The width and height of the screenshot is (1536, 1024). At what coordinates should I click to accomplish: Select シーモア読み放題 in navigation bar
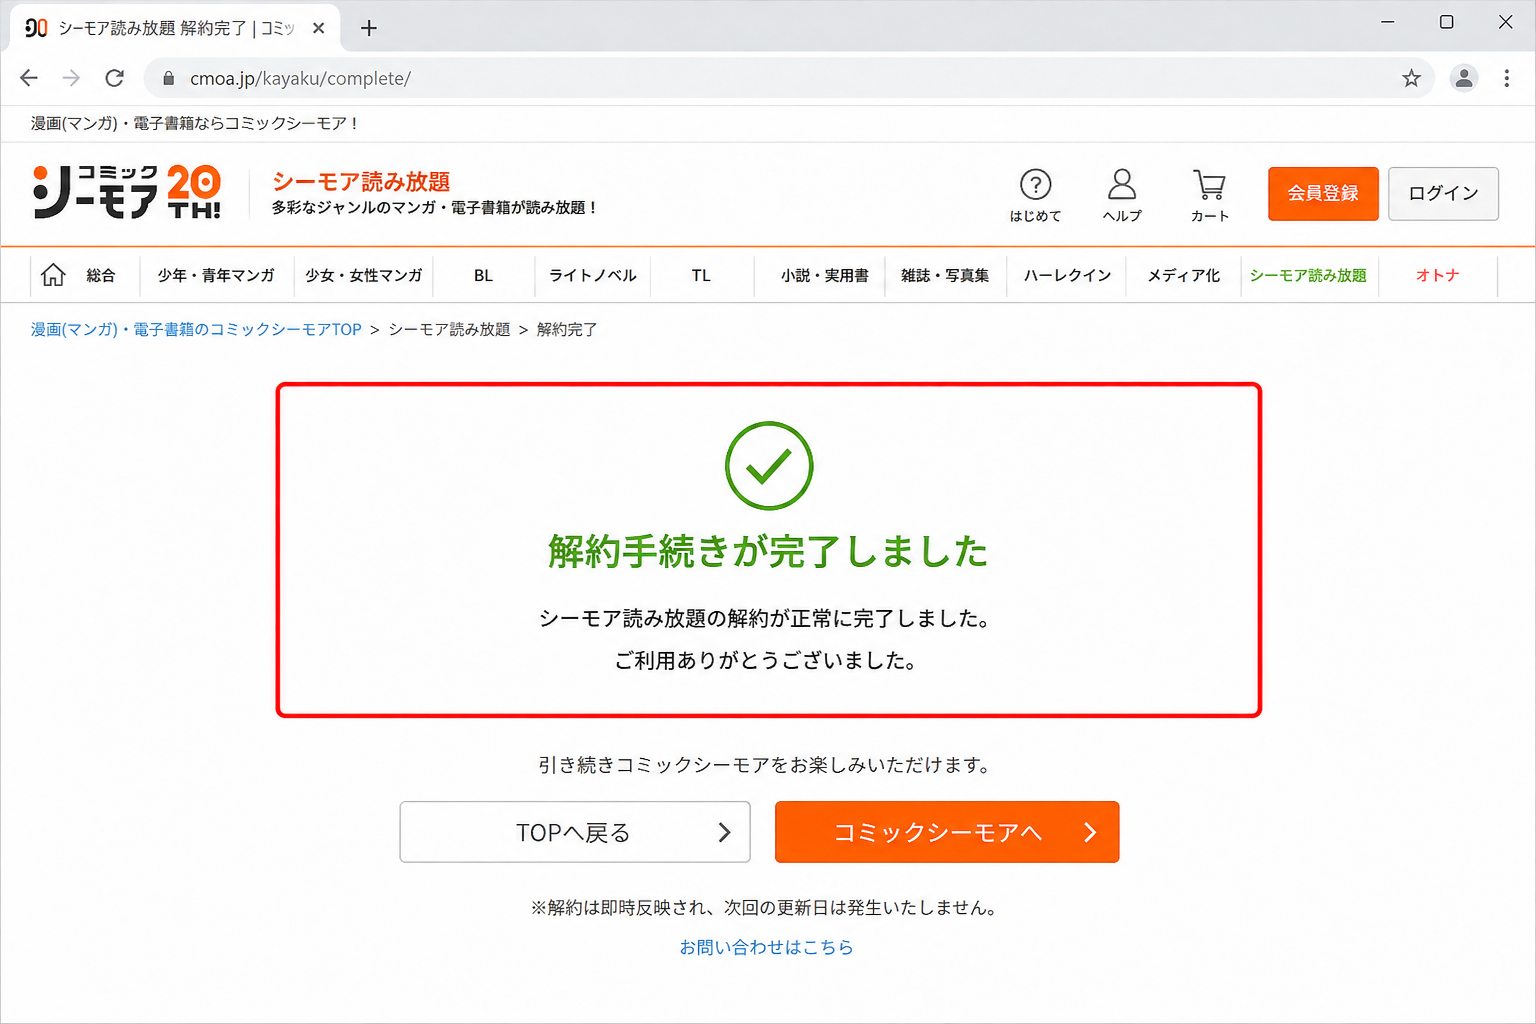1308,275
